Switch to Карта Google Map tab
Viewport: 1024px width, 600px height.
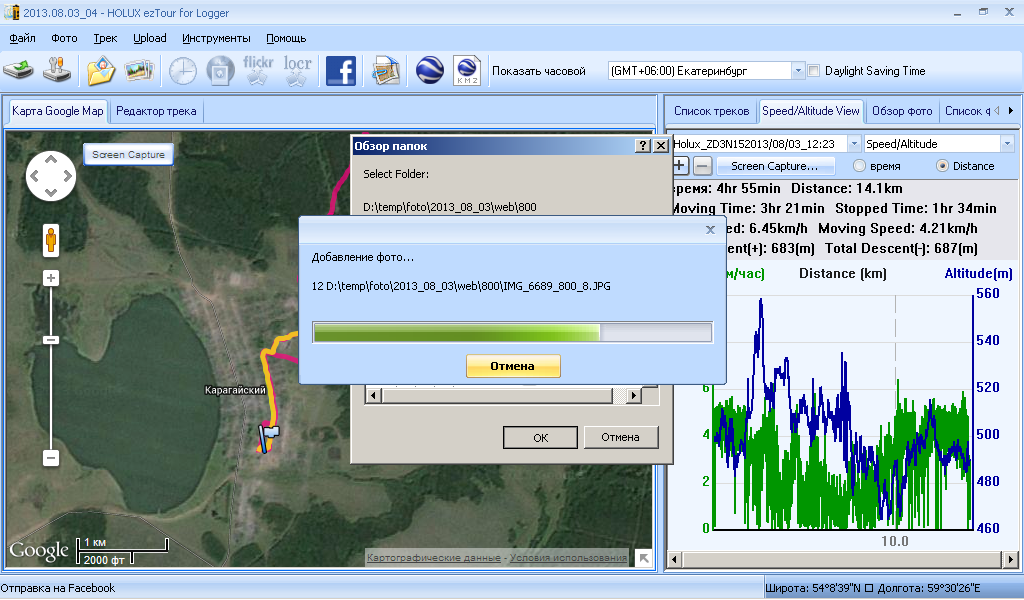point(57,111)
